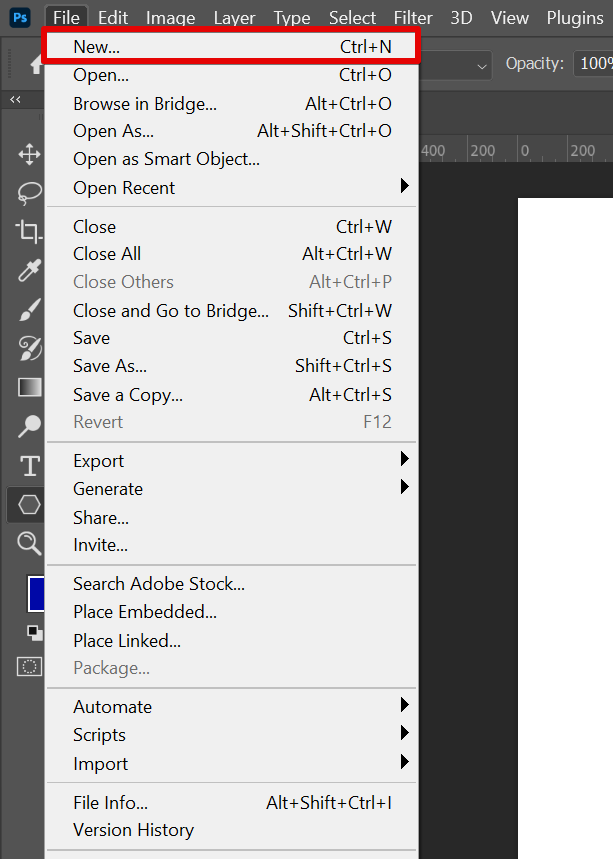This screenshot has height=859, width=613.
Task: Select the Polygon shape tool
Action: click(x=29, y=504)
